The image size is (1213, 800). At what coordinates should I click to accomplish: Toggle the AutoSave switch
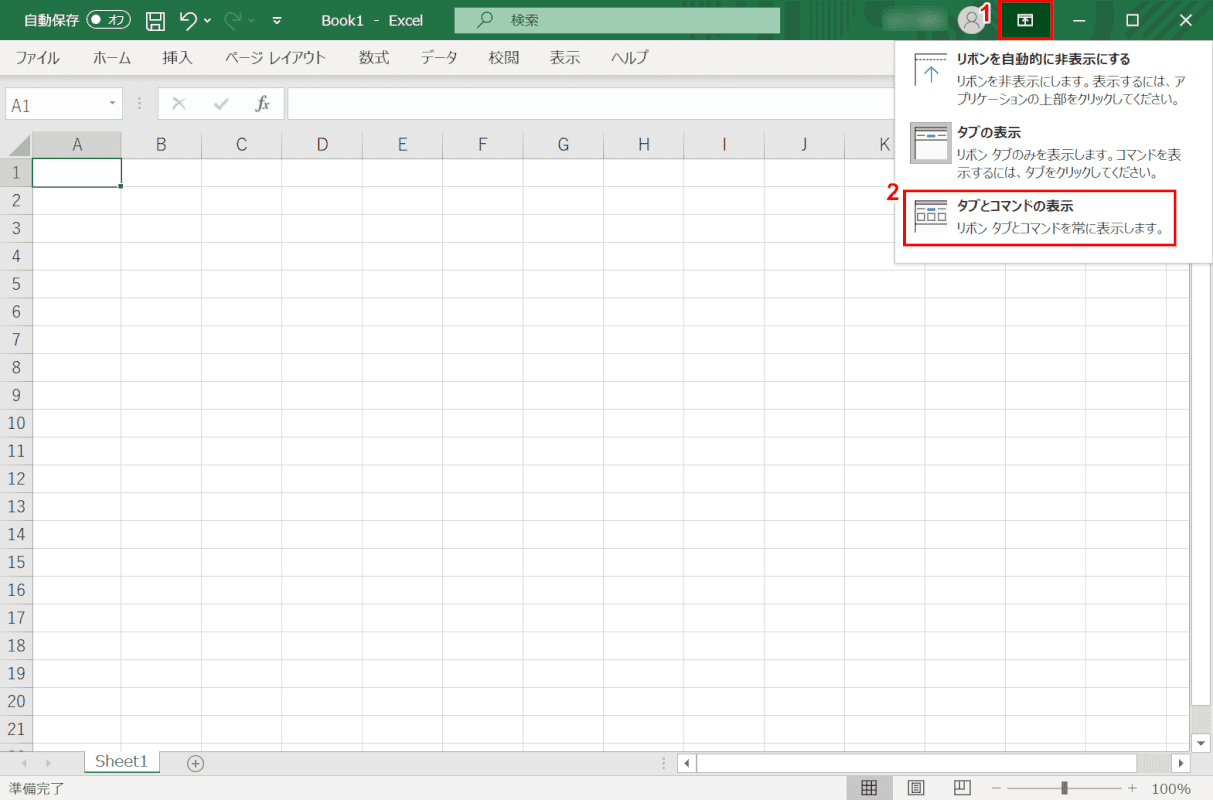(x=109, y=20)
